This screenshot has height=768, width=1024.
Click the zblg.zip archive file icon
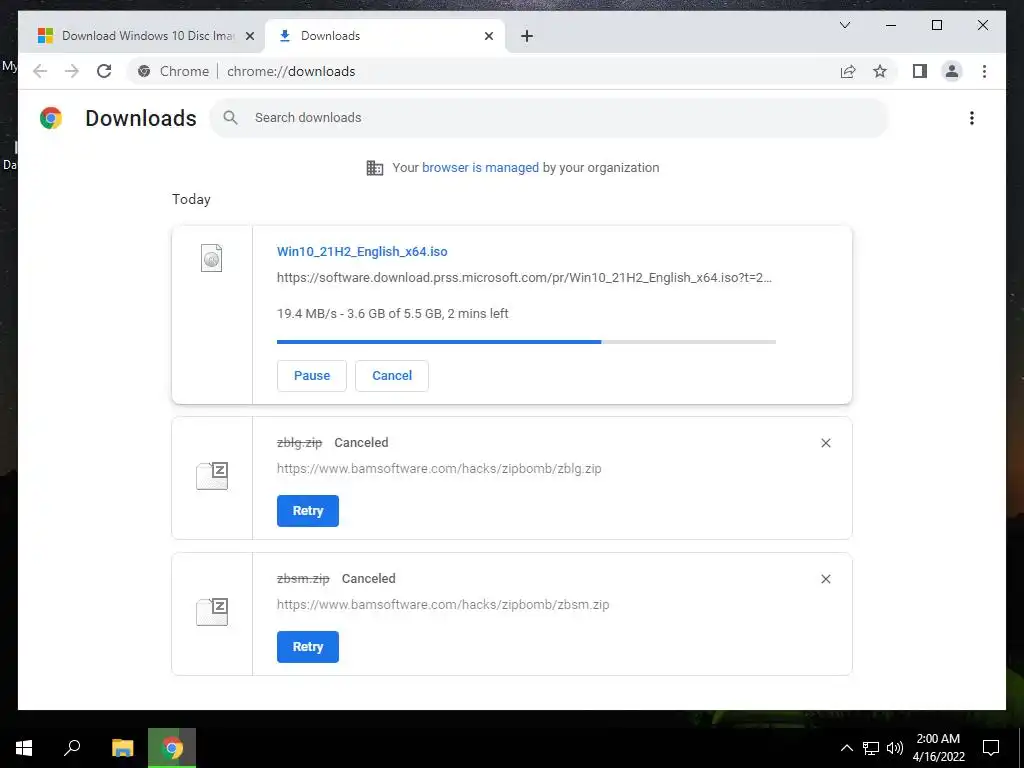[212, 475]
